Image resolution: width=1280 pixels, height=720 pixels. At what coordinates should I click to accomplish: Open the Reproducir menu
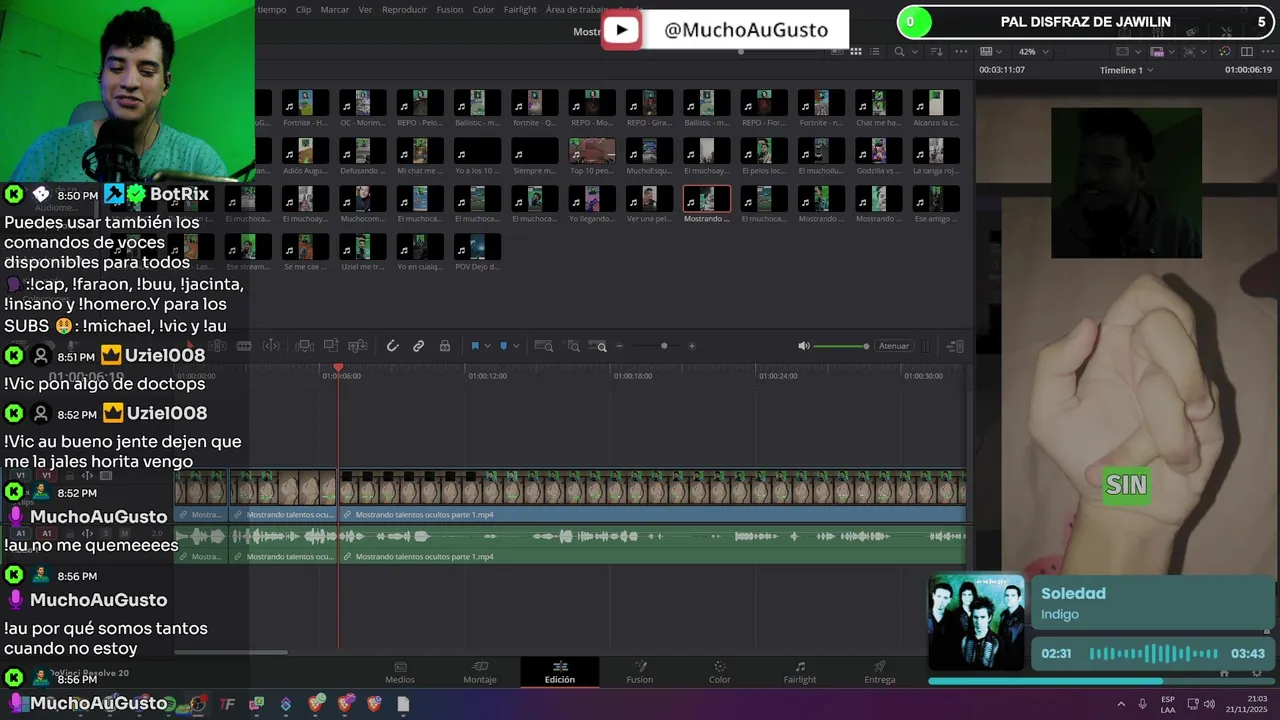405,10
